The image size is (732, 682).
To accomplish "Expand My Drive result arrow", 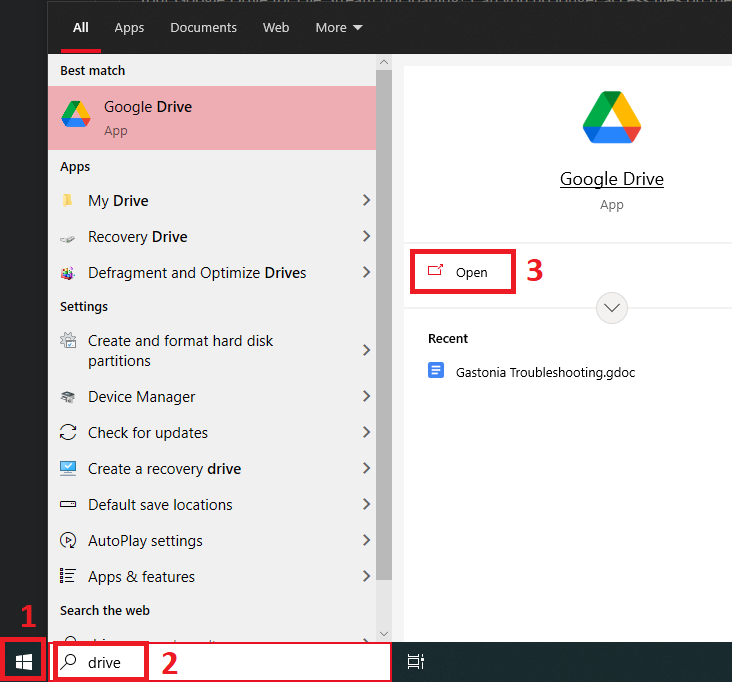I will (x=366, y=200).
